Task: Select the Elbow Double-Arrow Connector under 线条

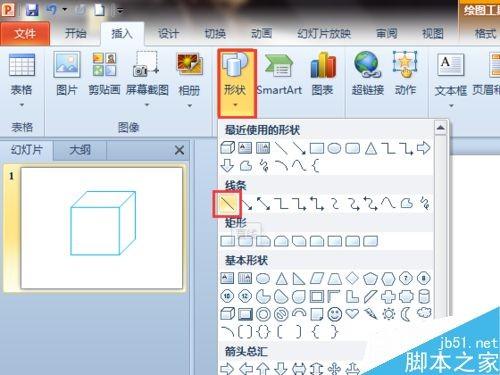Action: (317, 203)
